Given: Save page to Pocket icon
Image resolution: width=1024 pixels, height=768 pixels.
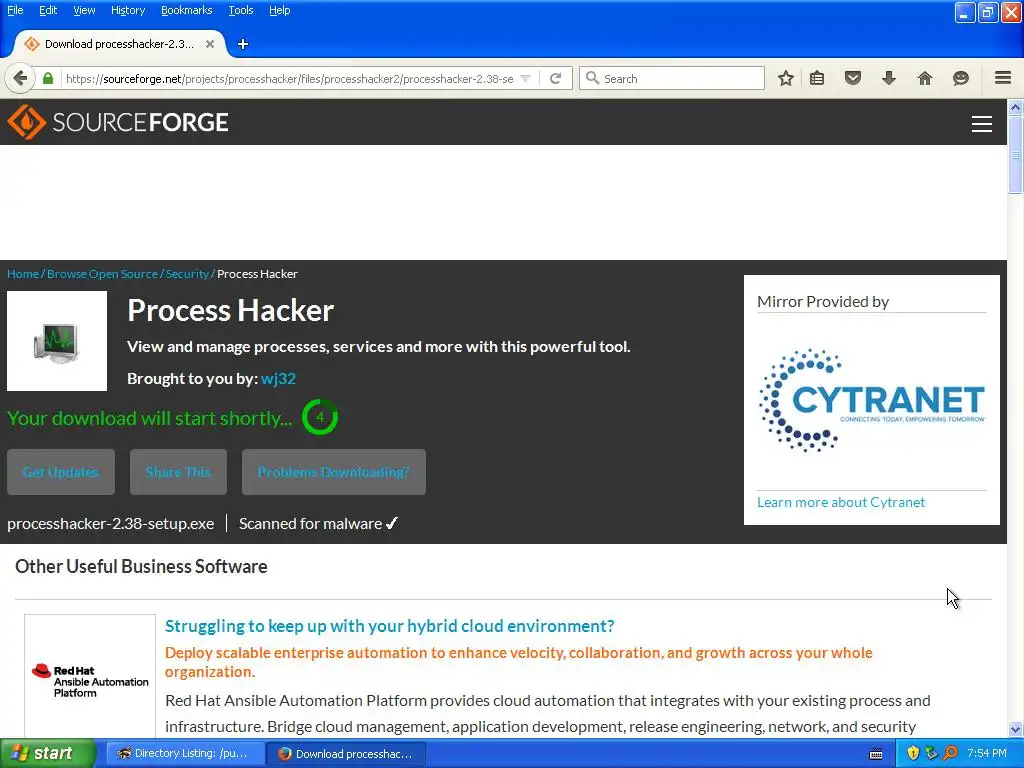Looking at the screenshot, I should [x=853, y=78].
